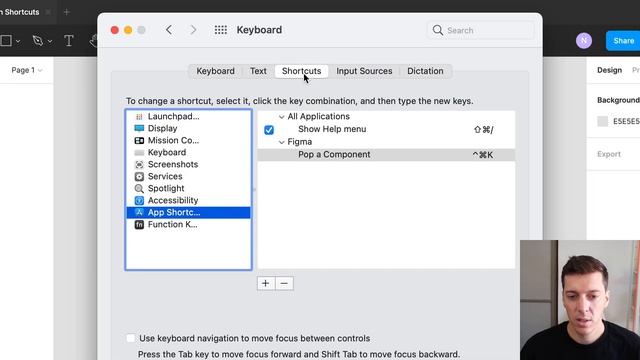Click the Function Keys fn icon
Viewport: 640px width, 360px height.
139,224
